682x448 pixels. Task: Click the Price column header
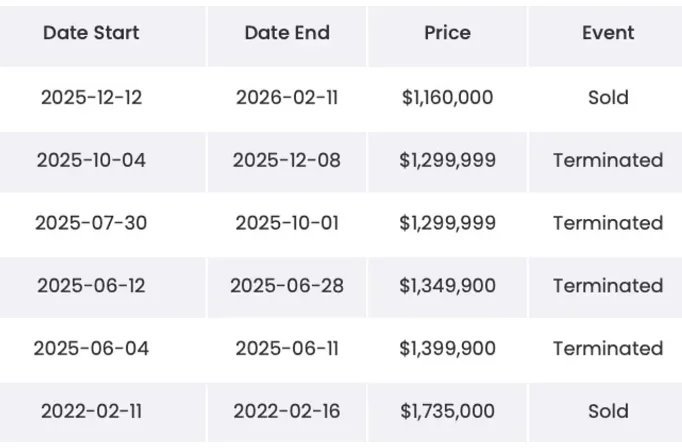tap(447, 33)
